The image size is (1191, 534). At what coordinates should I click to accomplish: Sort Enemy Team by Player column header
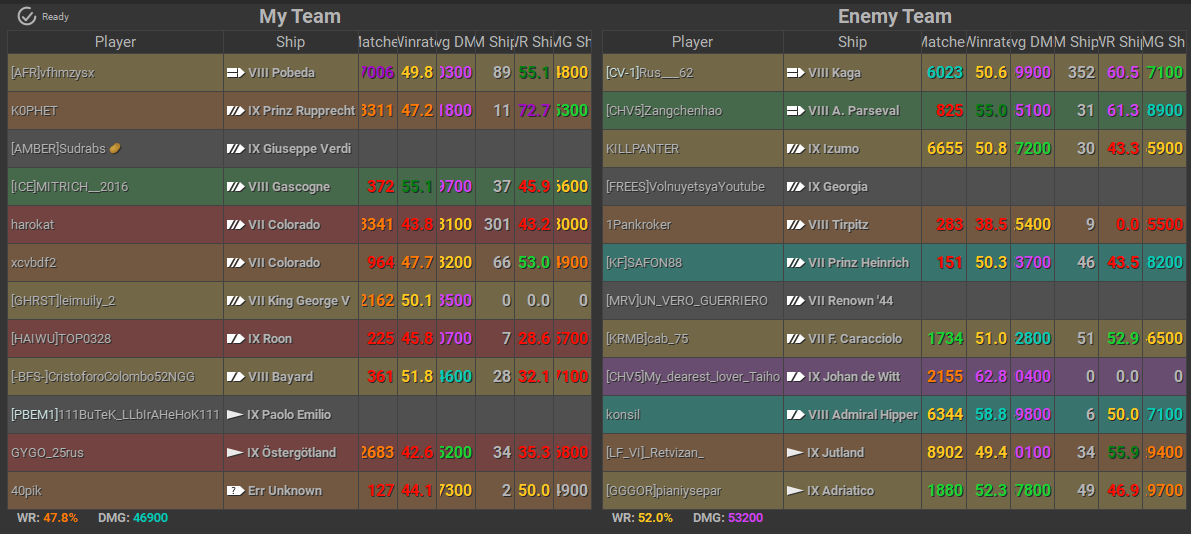(x=692, y=42)
